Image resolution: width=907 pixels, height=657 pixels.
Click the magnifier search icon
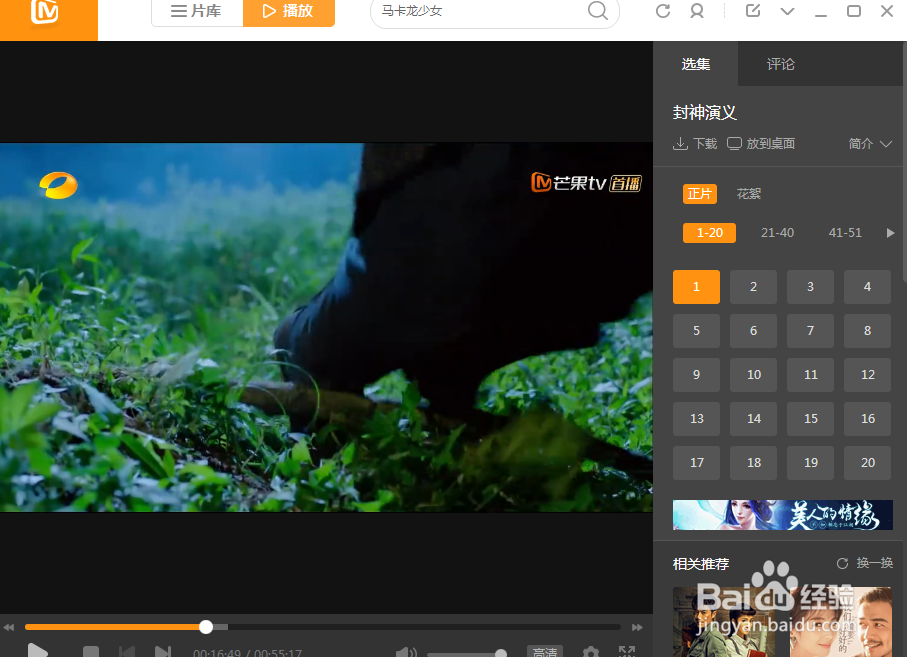(x=598, y=10)
